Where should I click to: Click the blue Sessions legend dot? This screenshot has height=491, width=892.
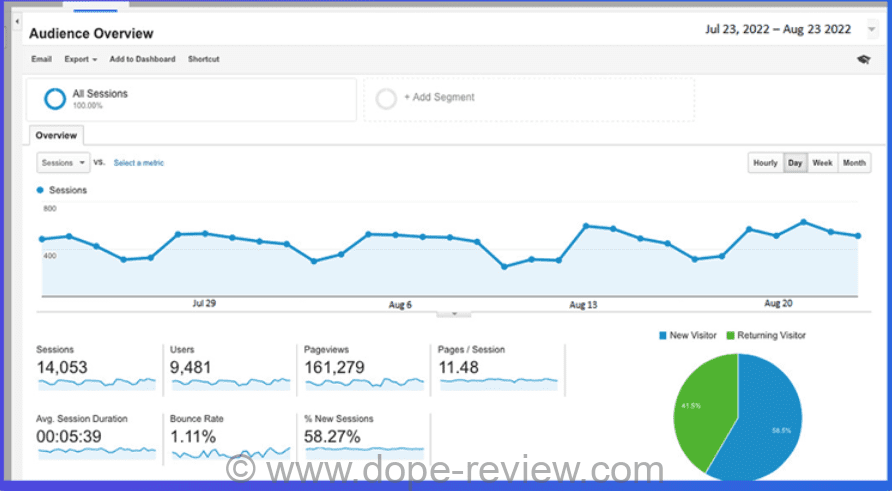click(40, 189)
